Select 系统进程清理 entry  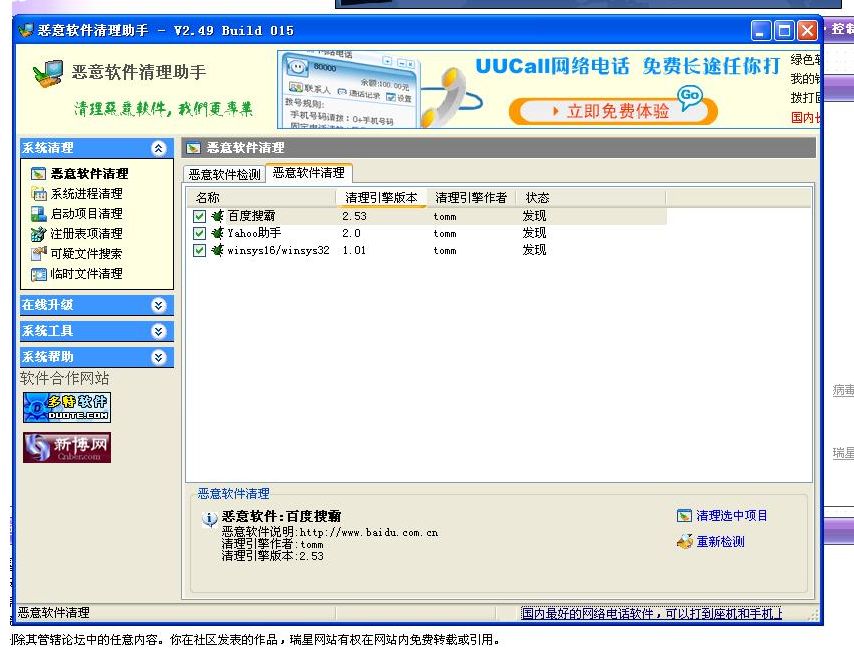(87, 194)
